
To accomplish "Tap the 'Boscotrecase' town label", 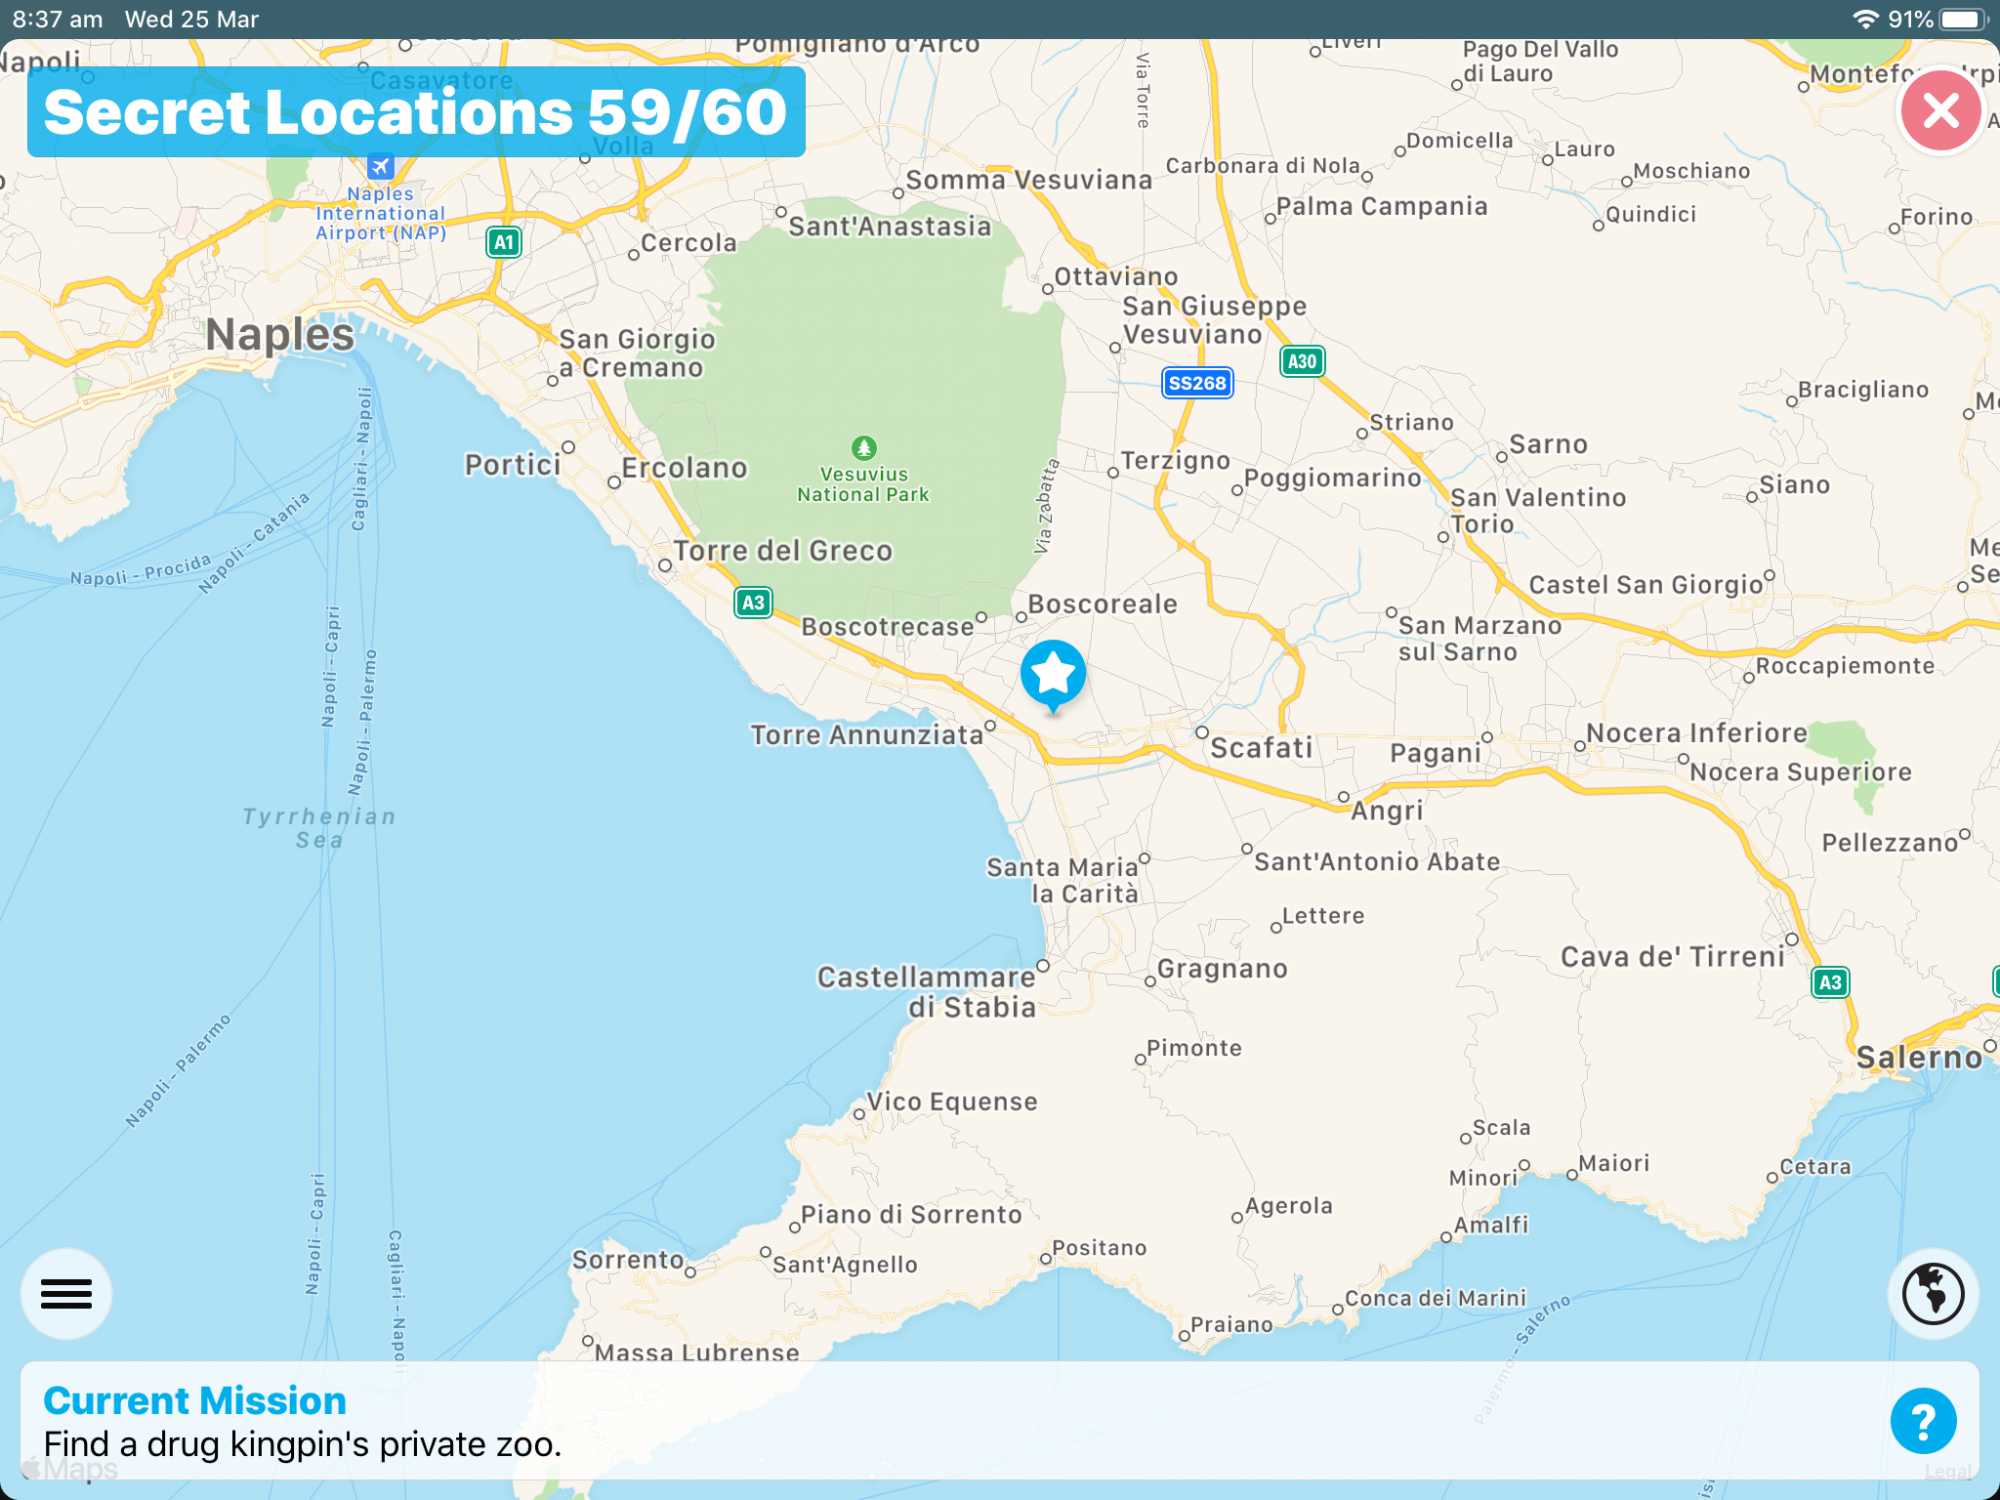I will point(887,626).
